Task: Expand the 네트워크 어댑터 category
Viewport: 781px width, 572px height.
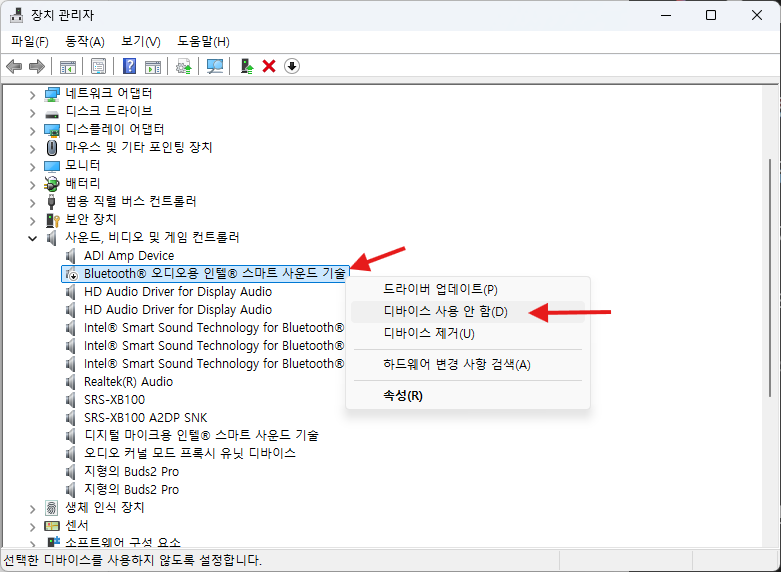Action: click(32, 94)
